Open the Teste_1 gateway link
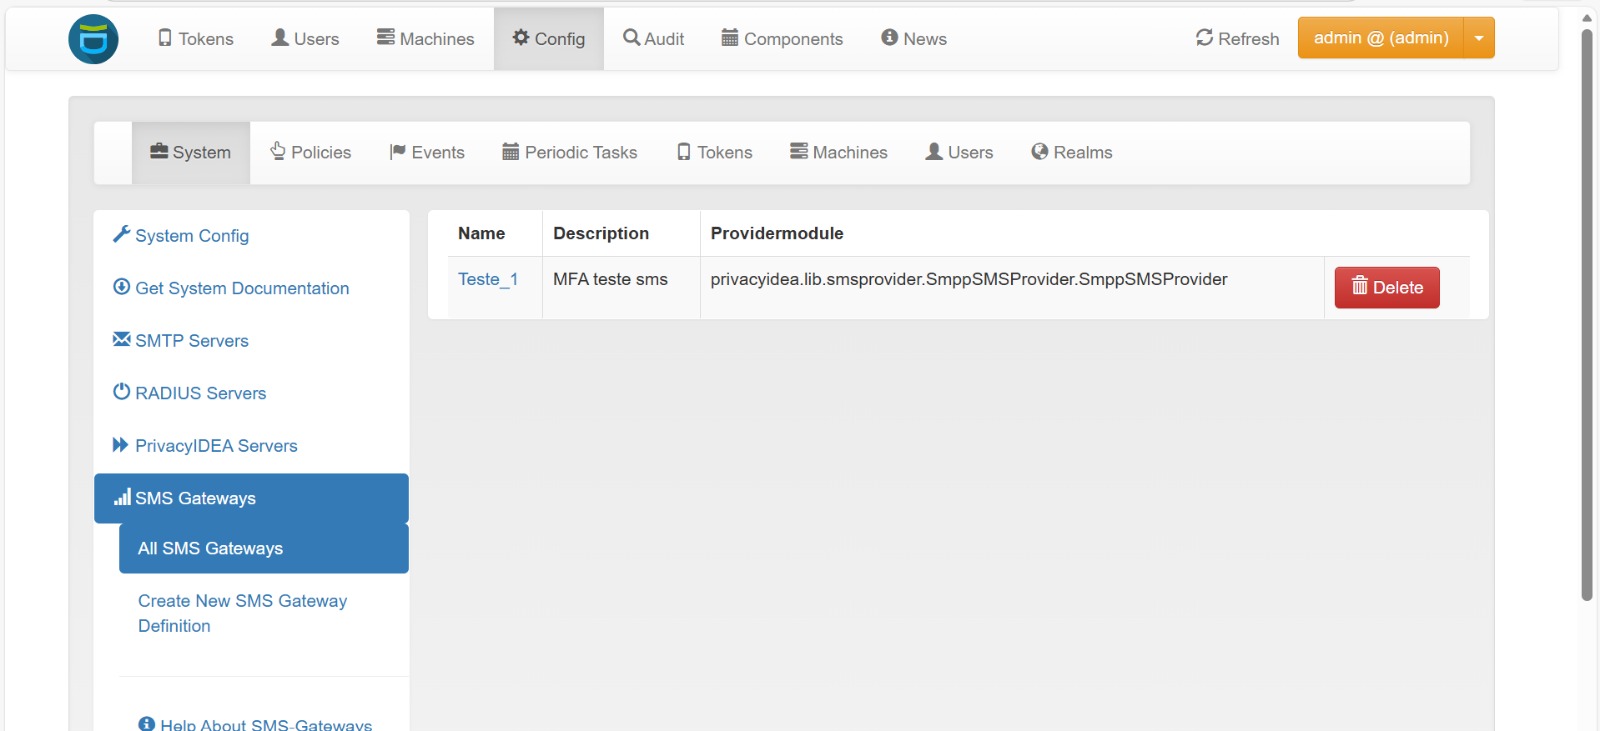This screenshot has width=1600, height=731. click(488, 279)
